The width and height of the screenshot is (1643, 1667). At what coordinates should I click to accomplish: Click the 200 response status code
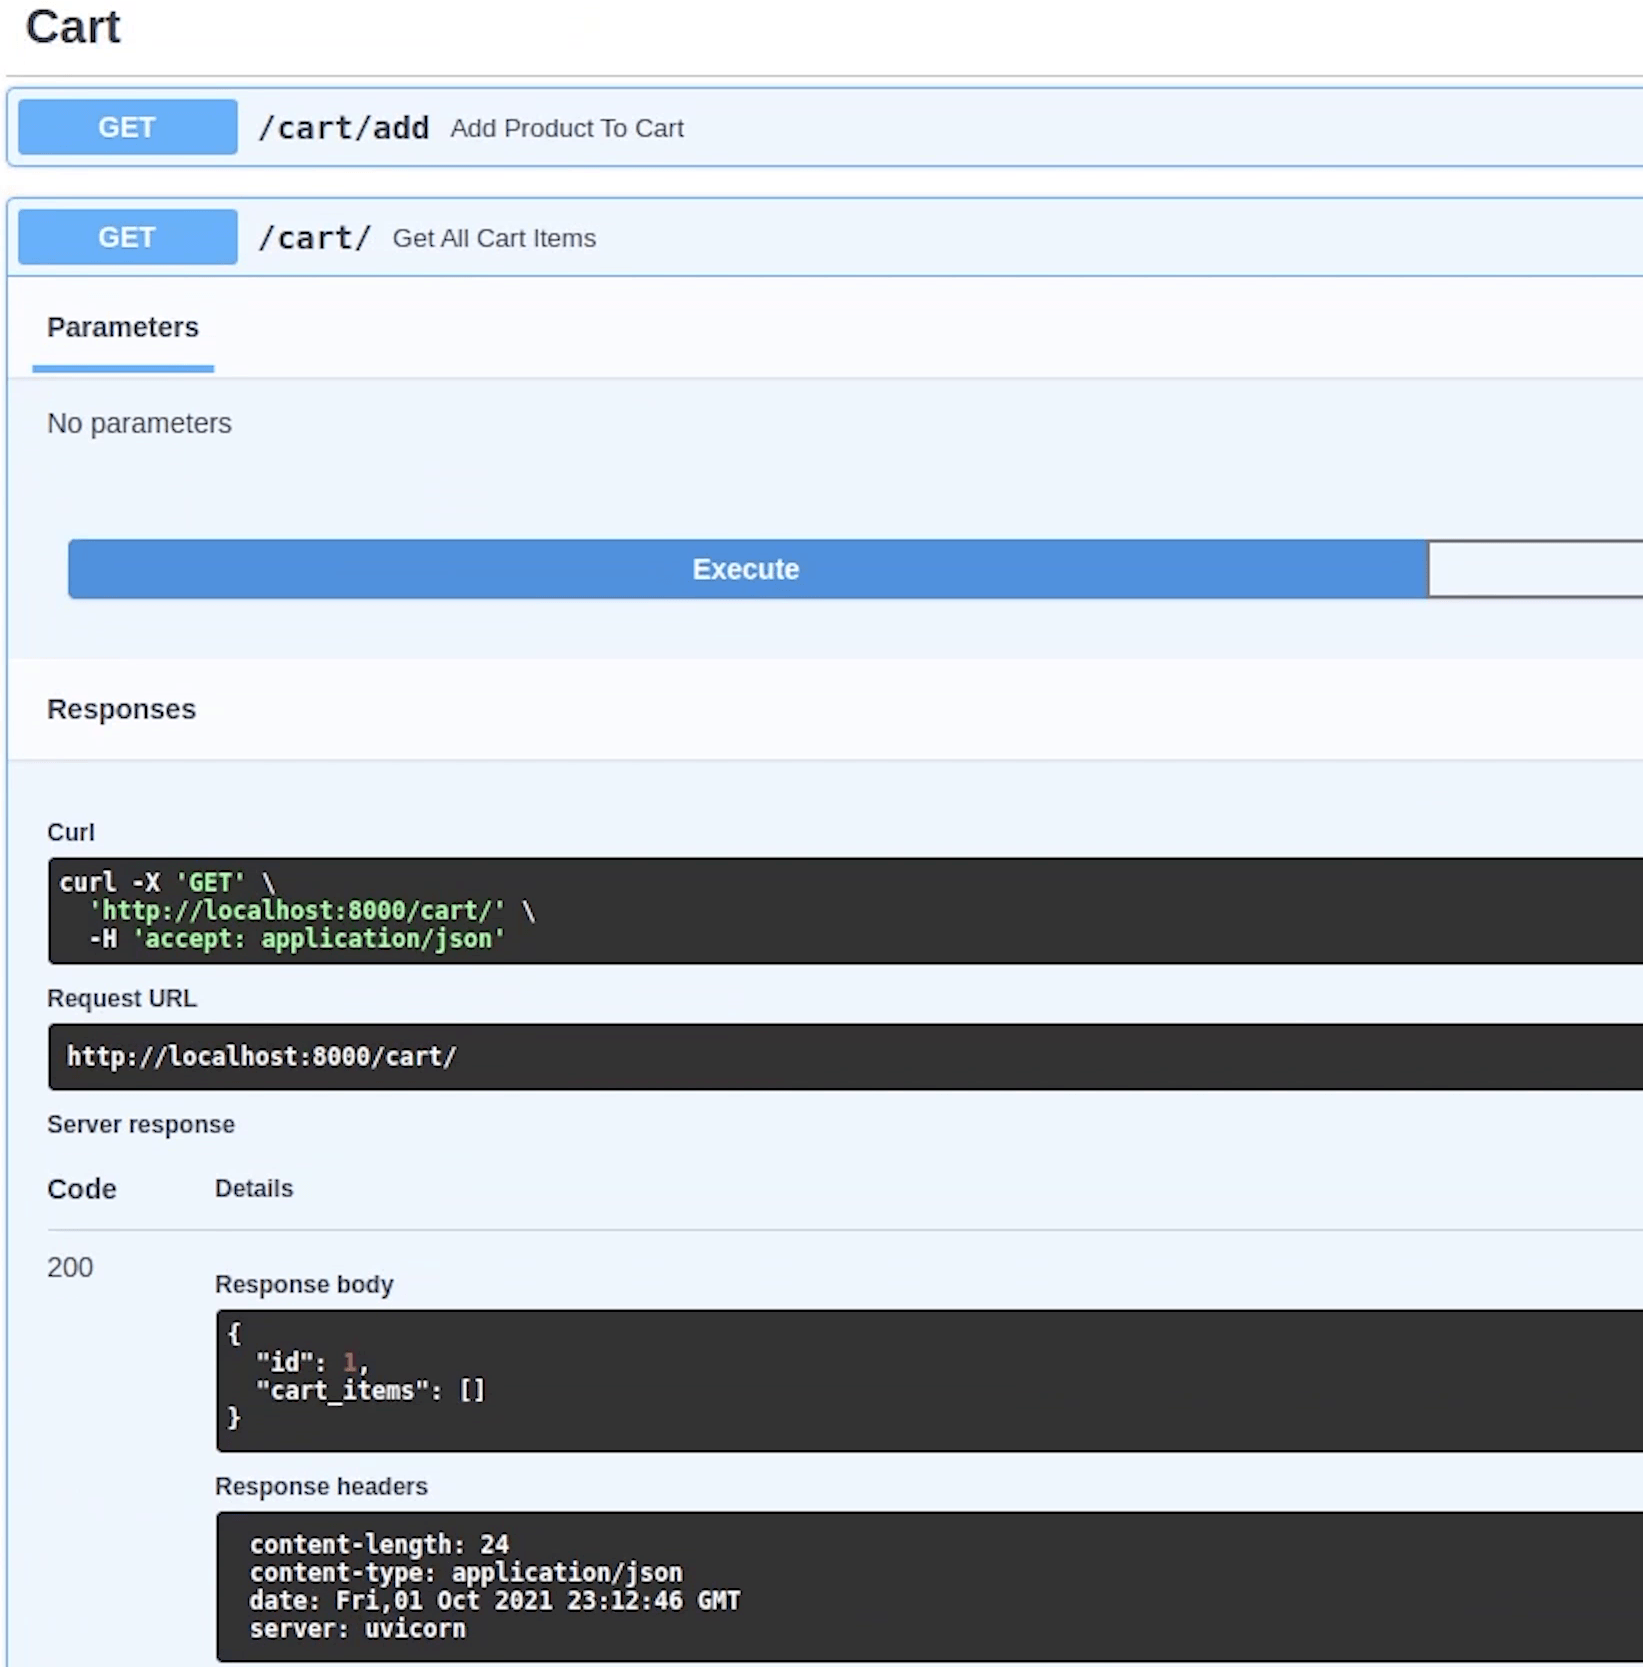point(70,1267)
